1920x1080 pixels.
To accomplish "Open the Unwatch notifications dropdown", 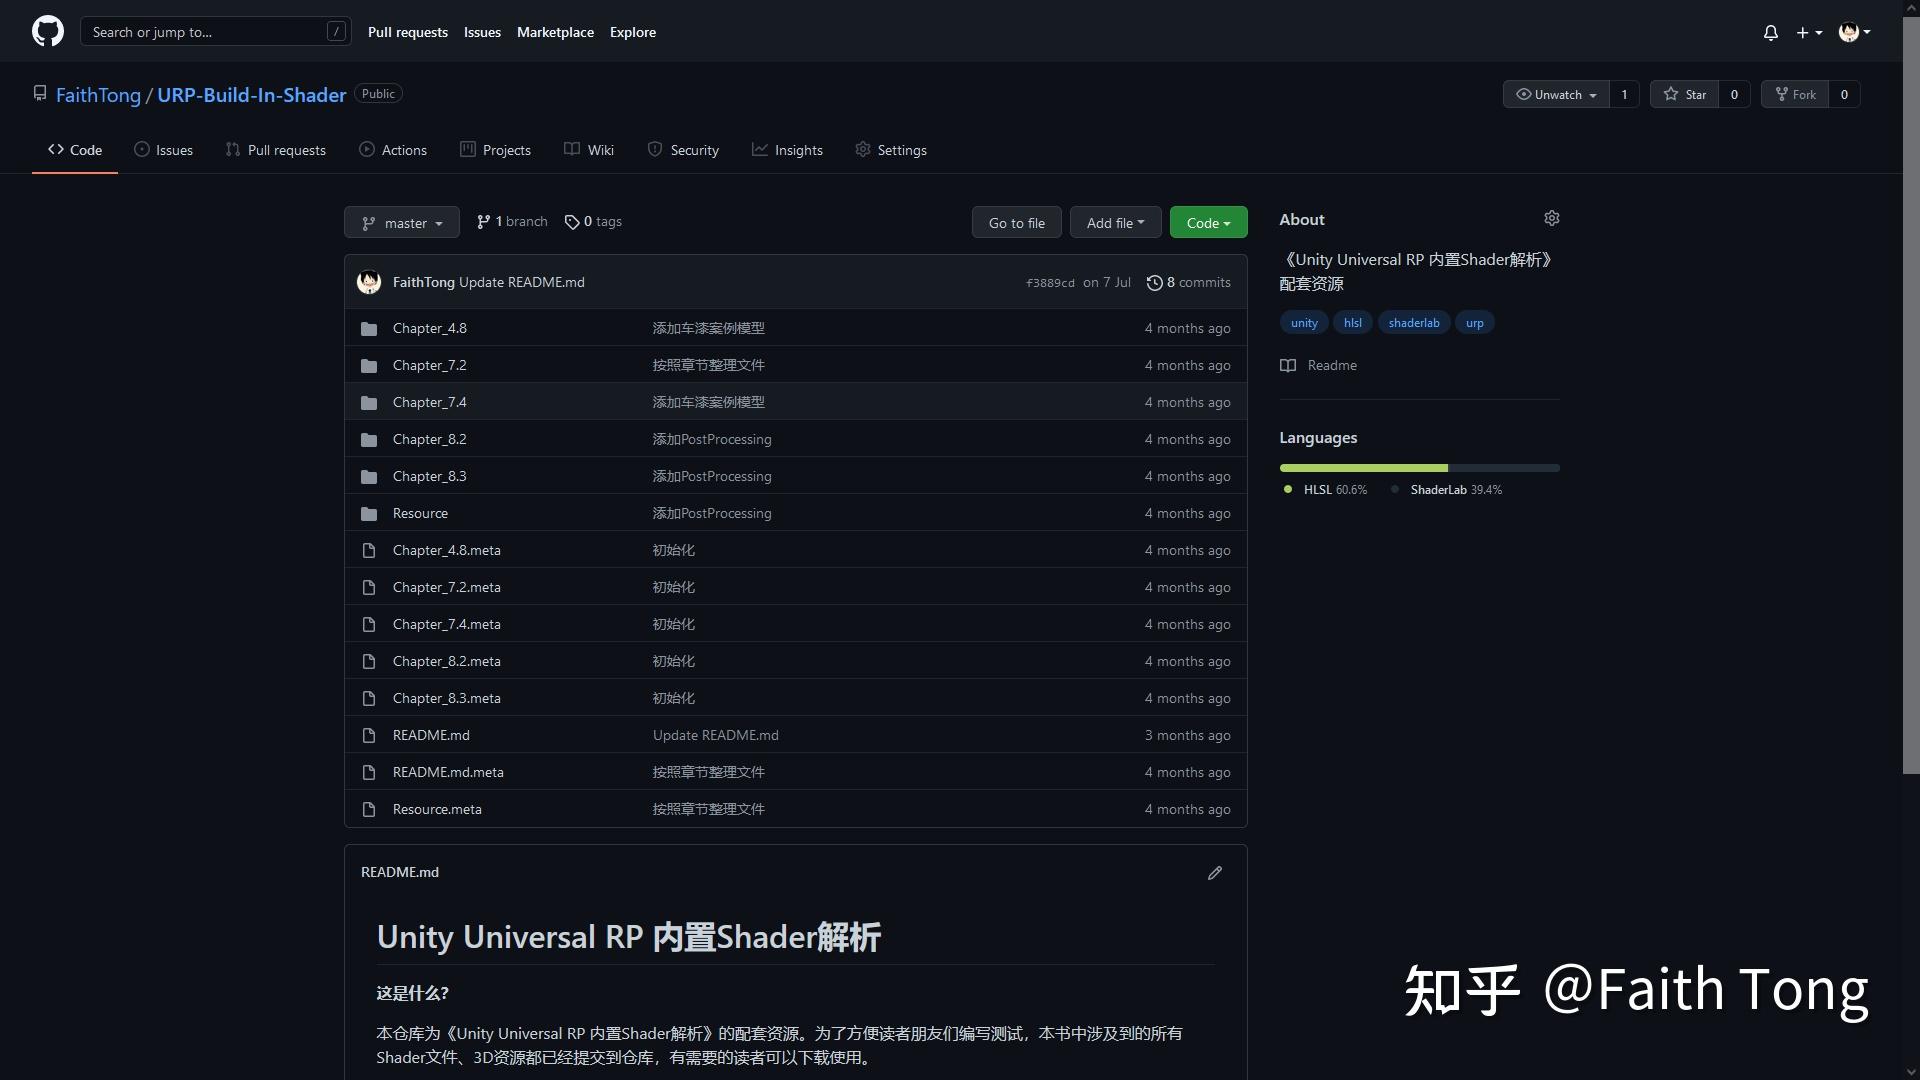I will click(1555, 94).
